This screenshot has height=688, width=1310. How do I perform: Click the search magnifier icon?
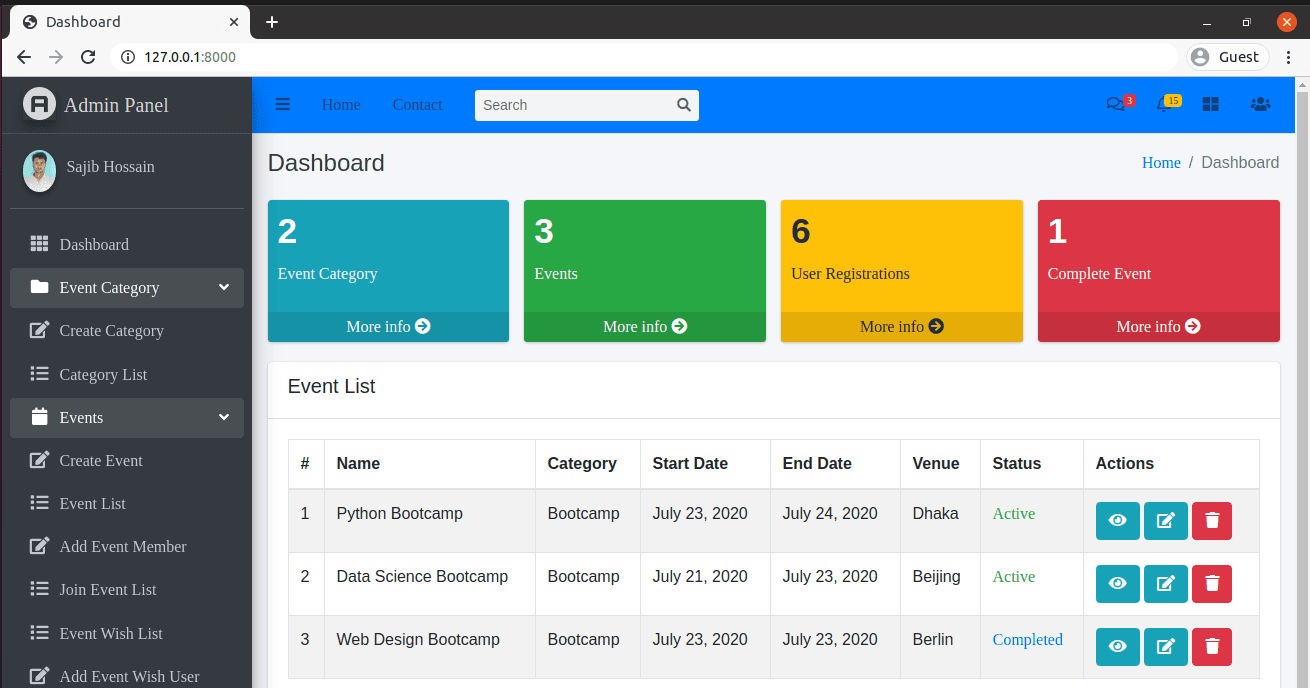pyautogui.click(x=683, y=104)
